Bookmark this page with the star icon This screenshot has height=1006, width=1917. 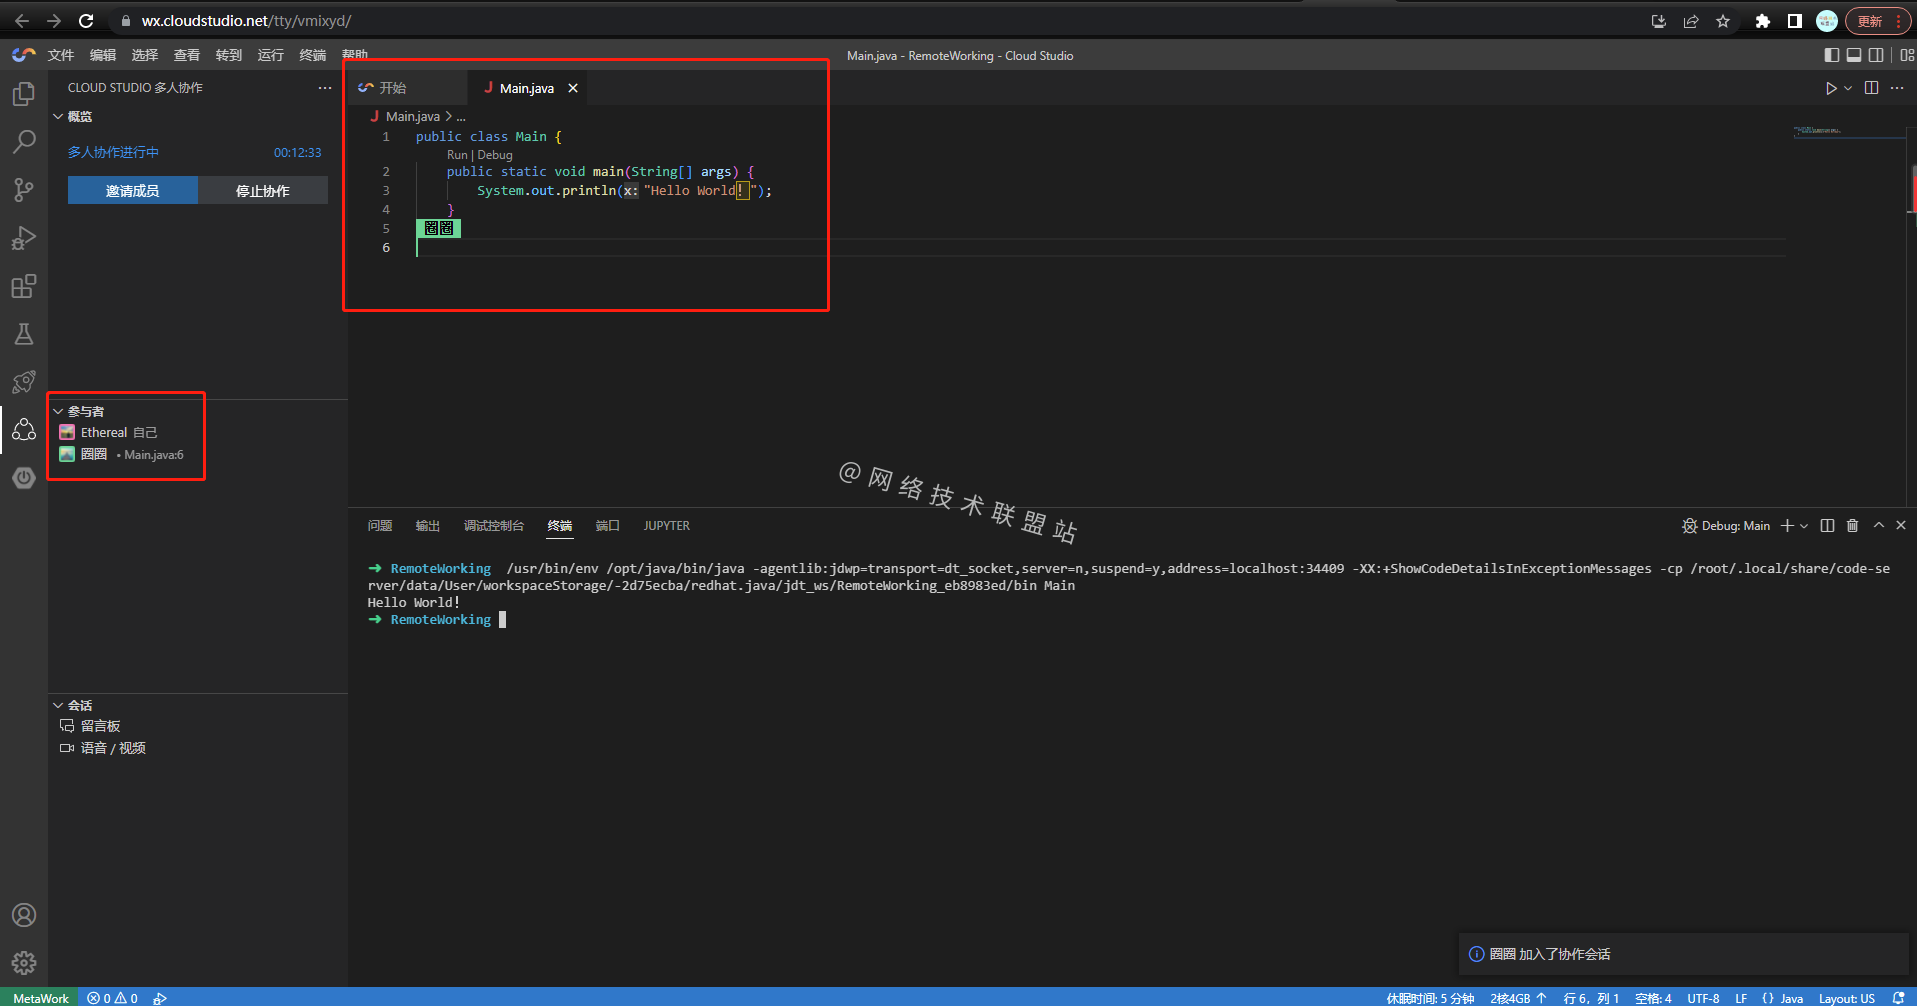point(1723,21)
